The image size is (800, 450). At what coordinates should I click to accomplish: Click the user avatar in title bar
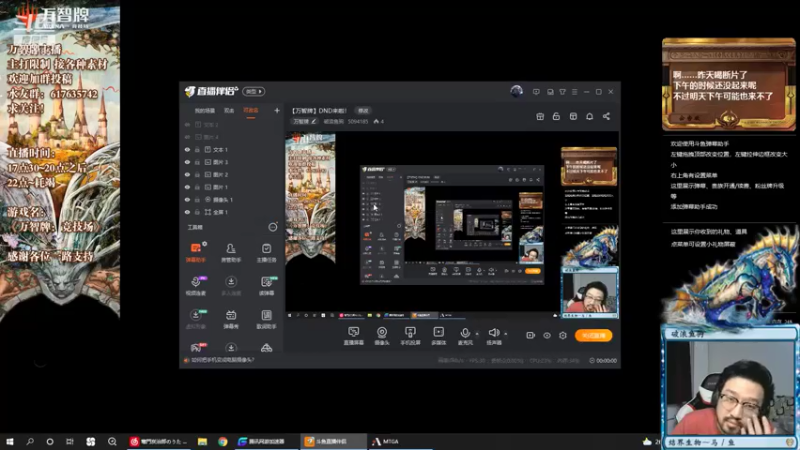[516, 91]
